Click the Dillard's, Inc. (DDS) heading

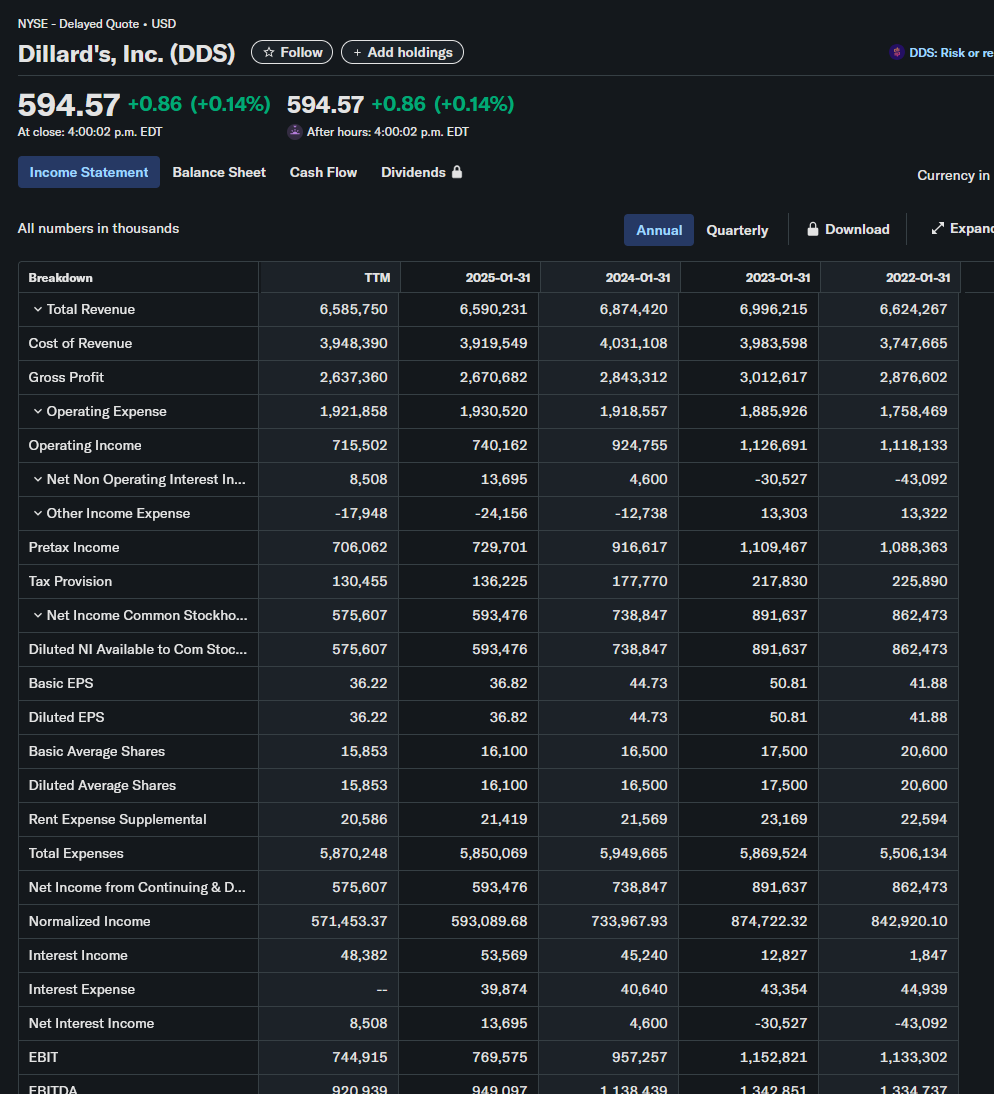[x=126, y=54]
